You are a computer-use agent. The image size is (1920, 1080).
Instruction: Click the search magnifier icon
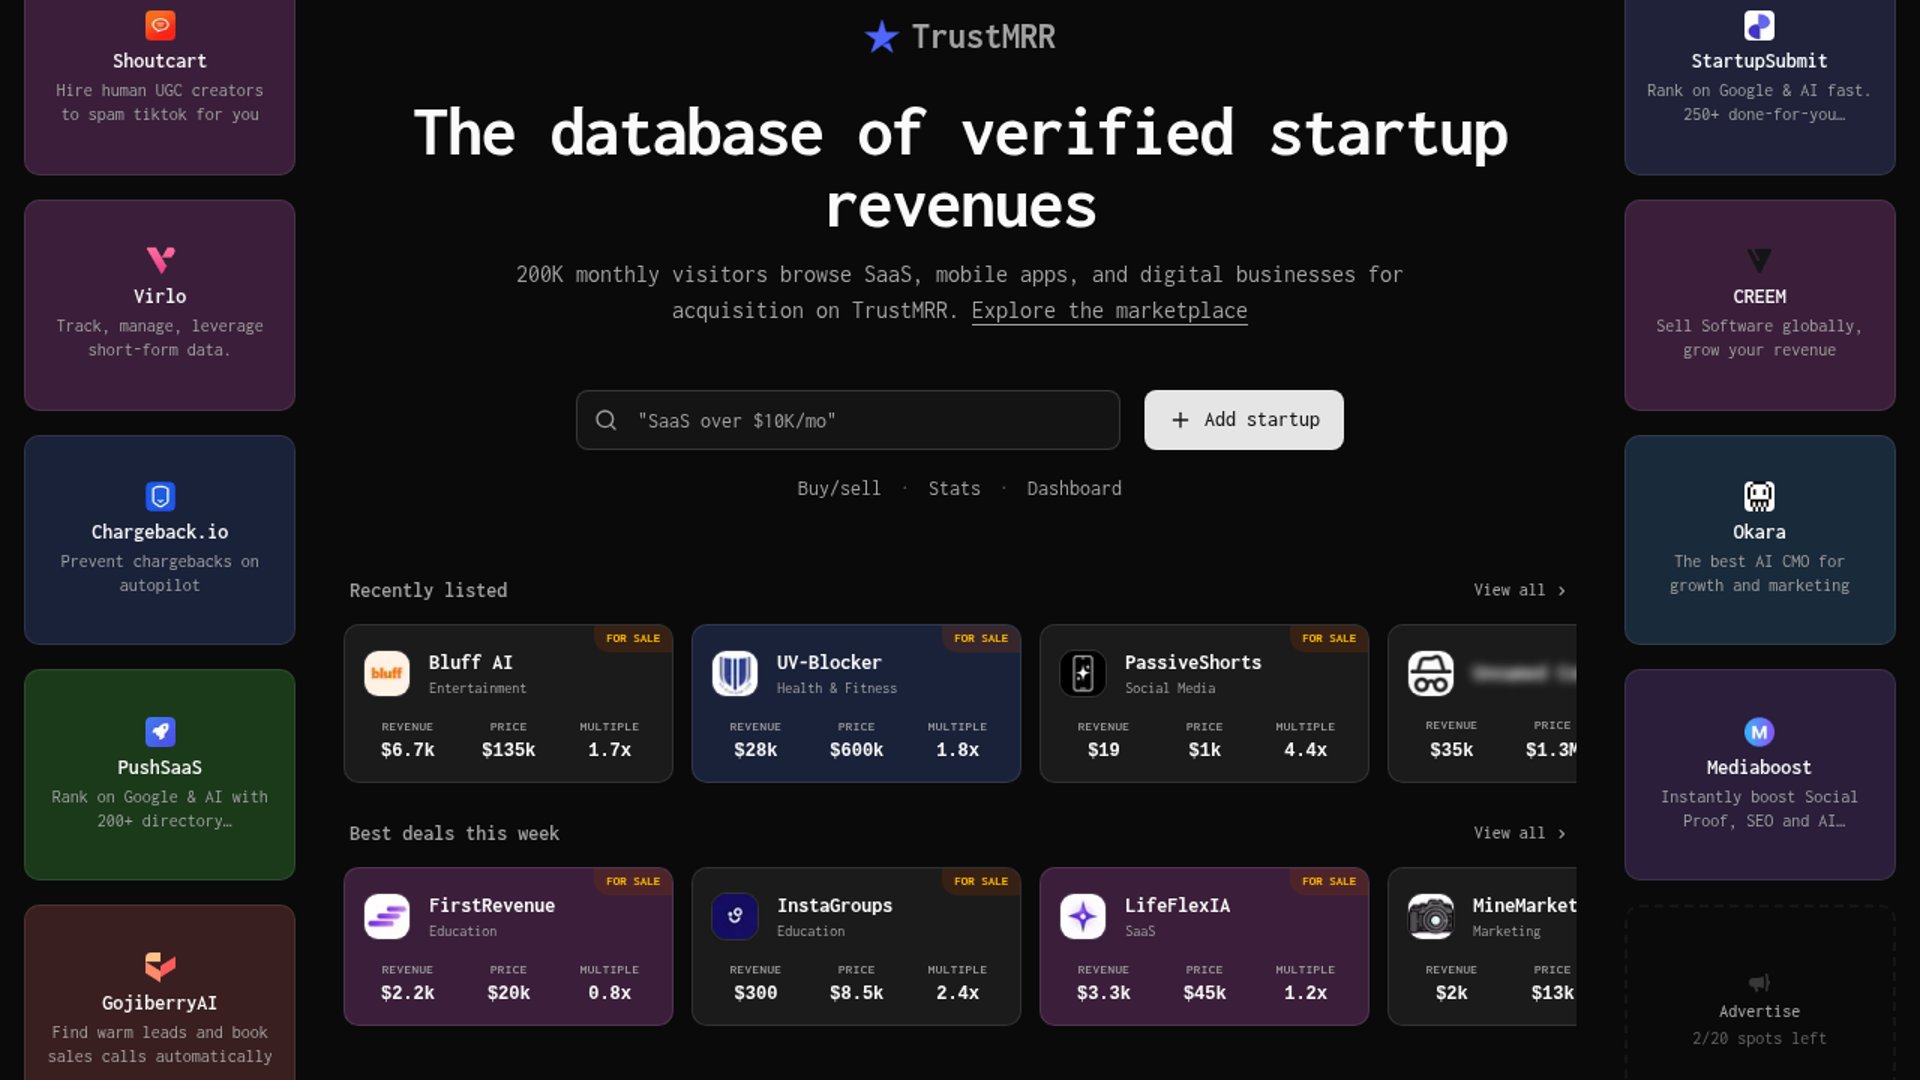(x=606, y=420)
